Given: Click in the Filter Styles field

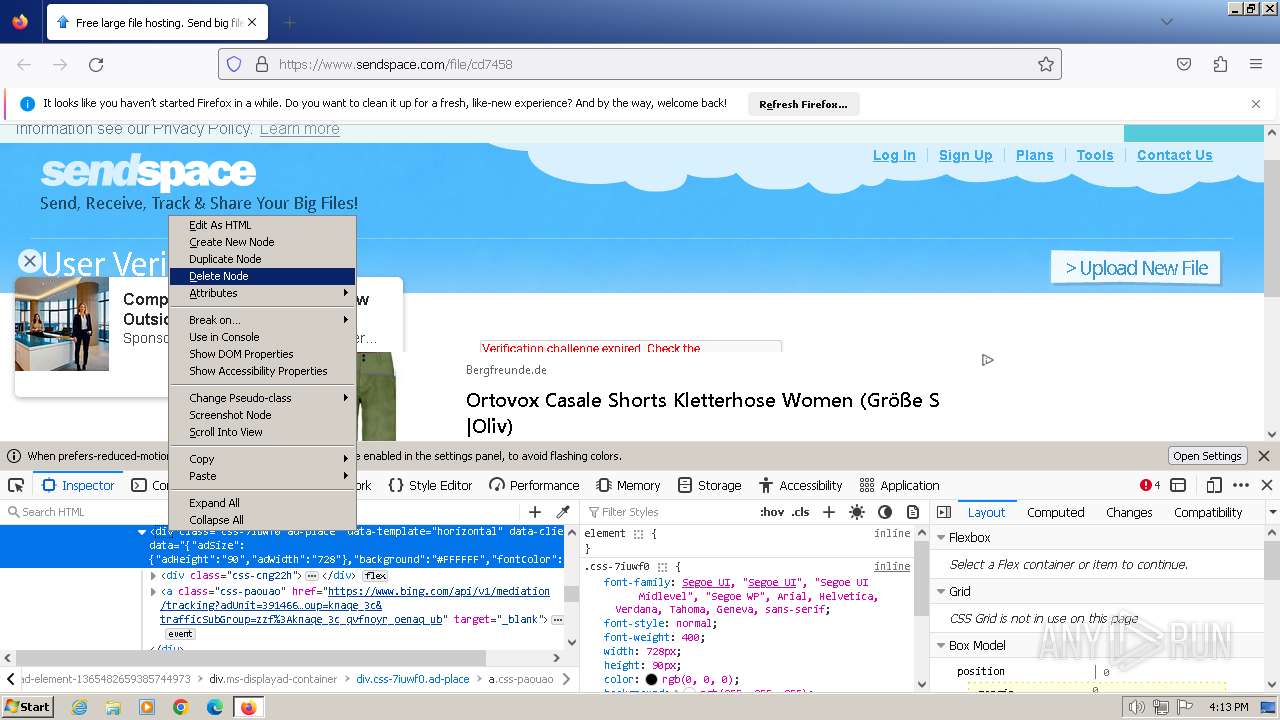Looking at the screenshot, I should 667,512.
